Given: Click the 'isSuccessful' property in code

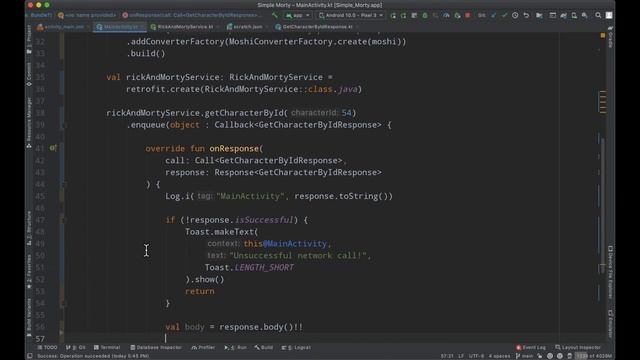Looking at the screenshot, I should (x=264, y=220).
